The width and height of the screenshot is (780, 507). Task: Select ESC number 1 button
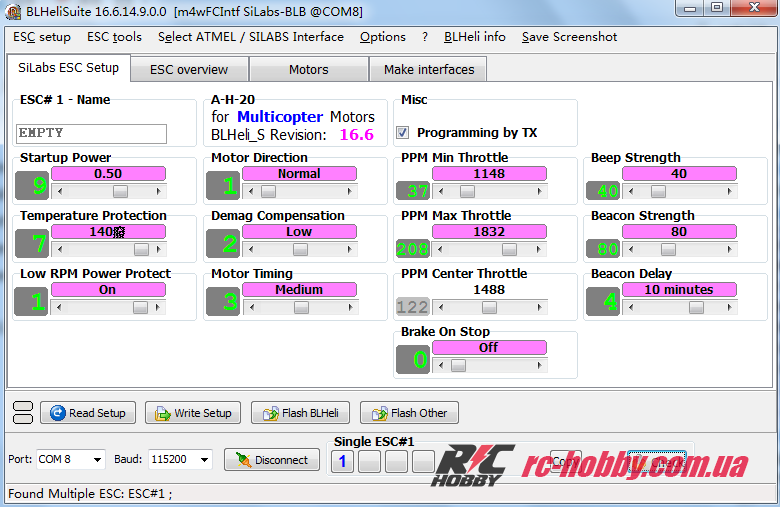(x=342, y=461)
